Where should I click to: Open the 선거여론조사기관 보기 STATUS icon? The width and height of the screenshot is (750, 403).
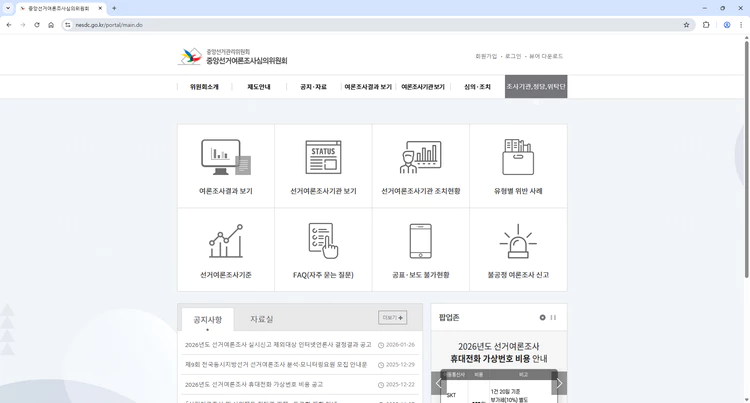pos(323,157)
